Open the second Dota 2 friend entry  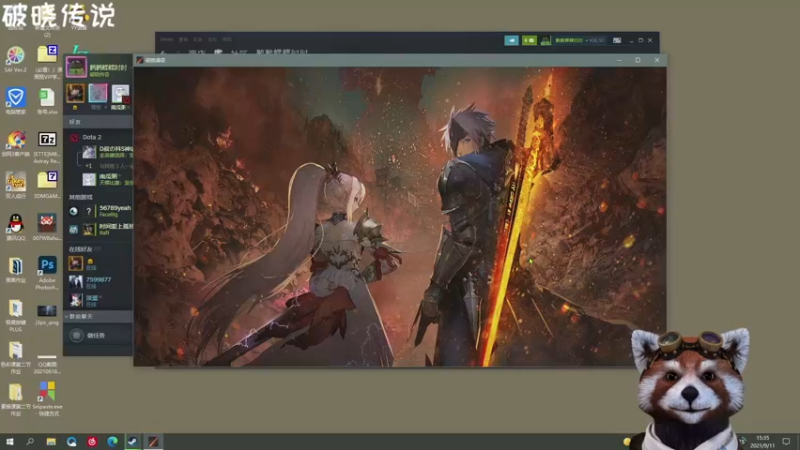coord(107,179)
